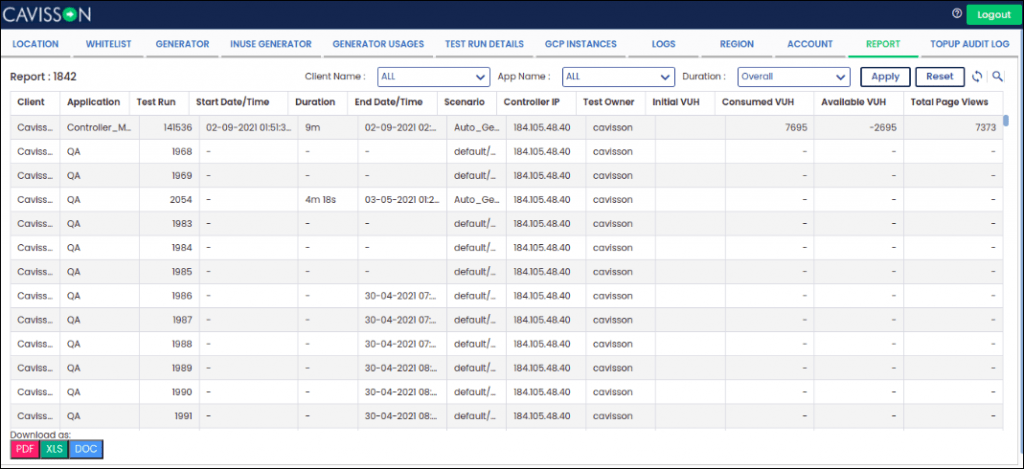
Task: Select test run 1986 cell
Action: (170, 295)
